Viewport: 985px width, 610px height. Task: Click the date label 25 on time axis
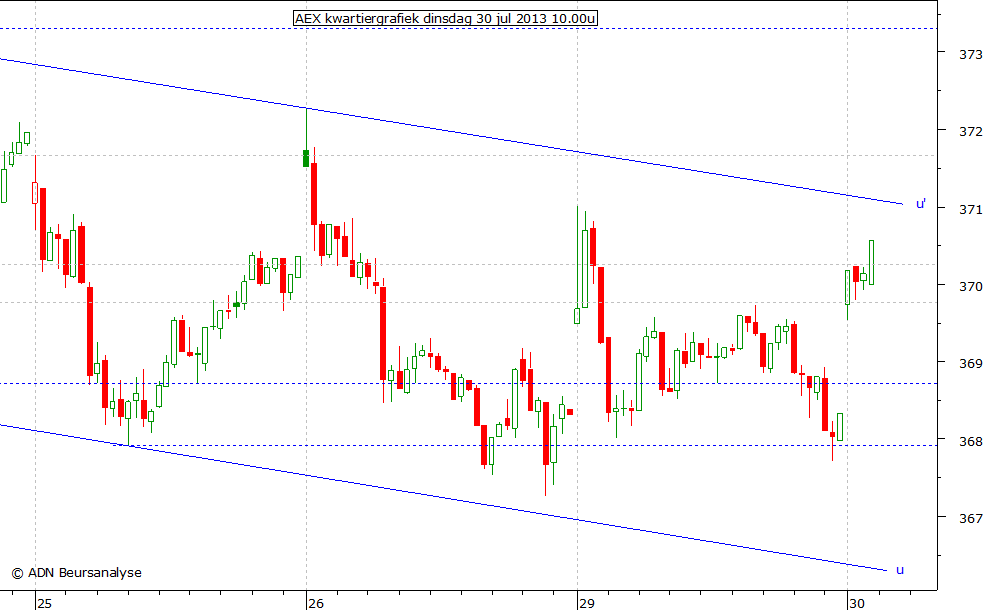pos(44,603)
